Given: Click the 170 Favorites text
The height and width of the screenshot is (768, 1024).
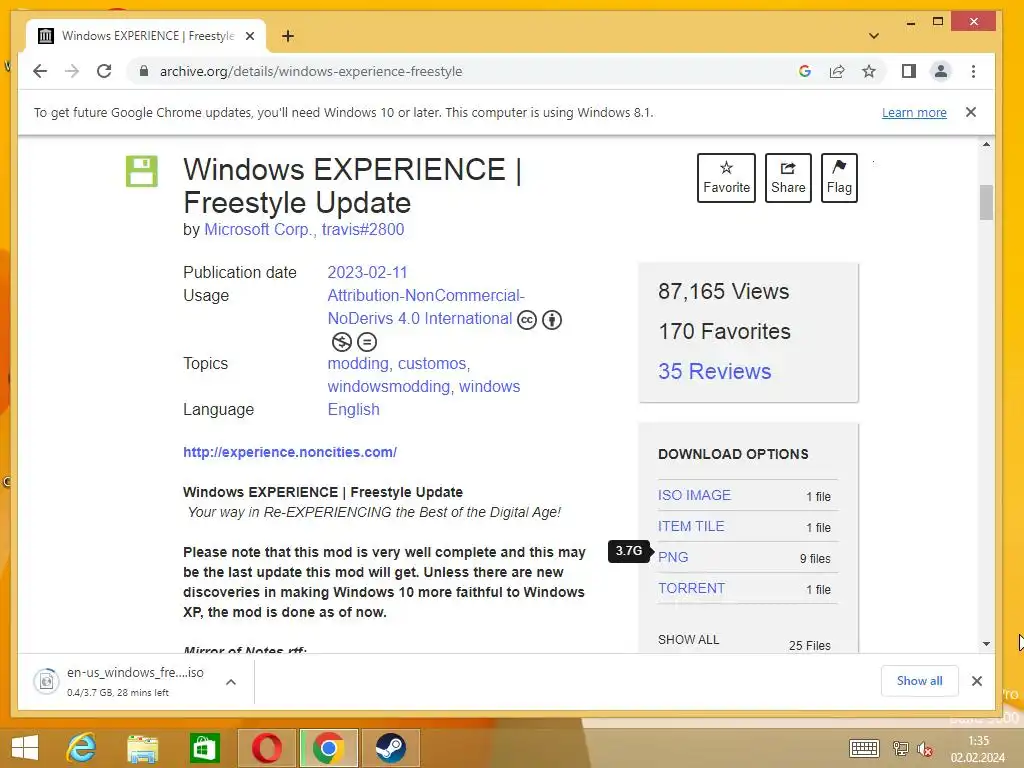Looking at the screenshot, I should (724, 331).
